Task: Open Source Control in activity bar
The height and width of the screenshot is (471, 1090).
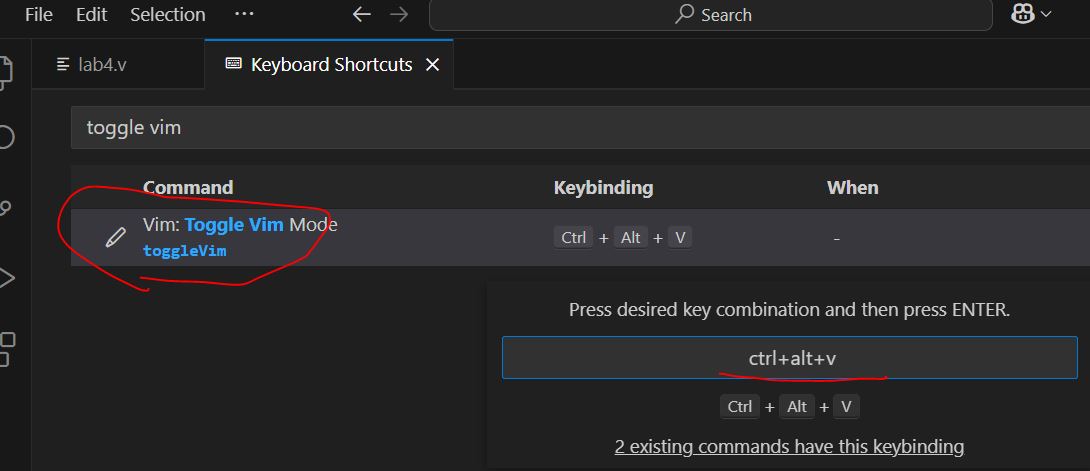Action: pyautogui.click(x=6, y=208)
